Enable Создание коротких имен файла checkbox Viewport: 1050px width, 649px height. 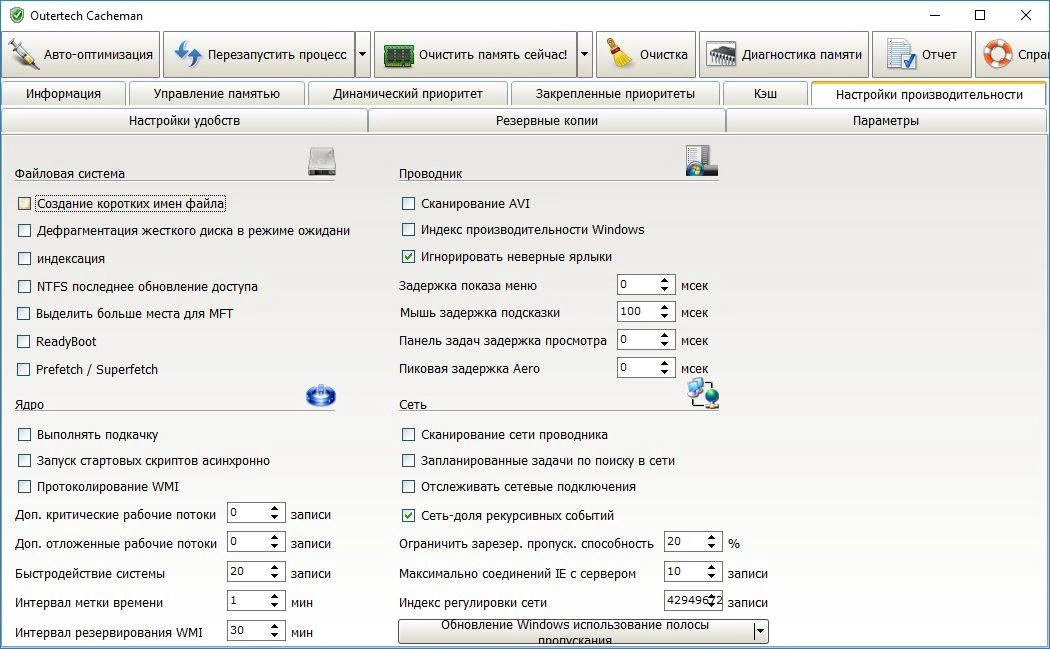pyautogui.click(x=24, y=203)
